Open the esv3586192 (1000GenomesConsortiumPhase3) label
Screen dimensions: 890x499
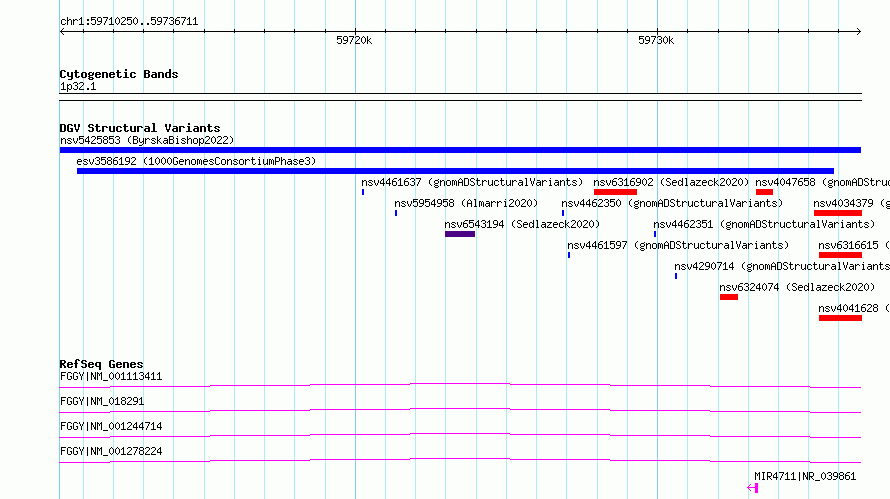click(x=196, y=161)
